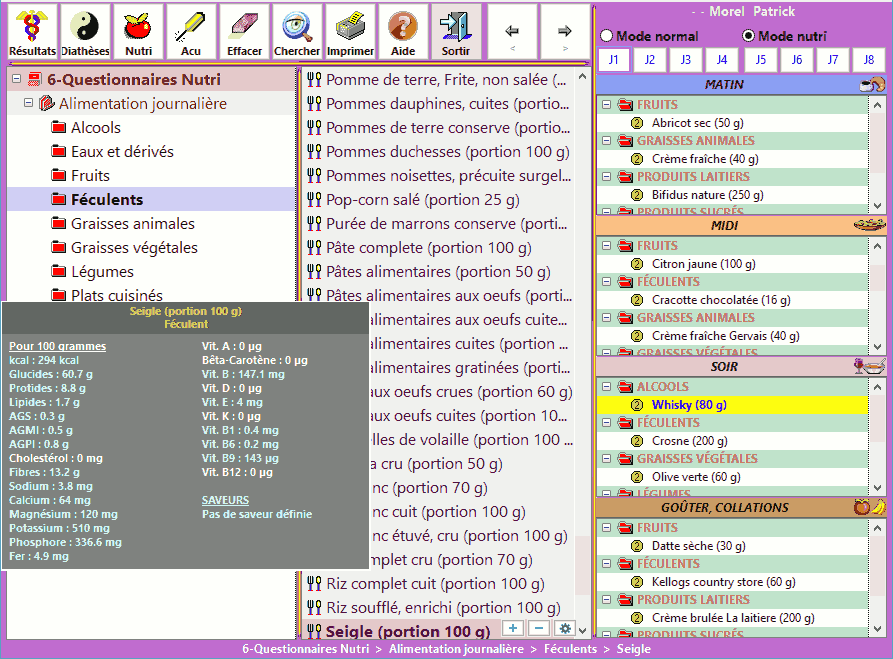Screen dimensions: 893x659
Task: Open the gear settings beside Seigle
Action: [x=565, y=628]
